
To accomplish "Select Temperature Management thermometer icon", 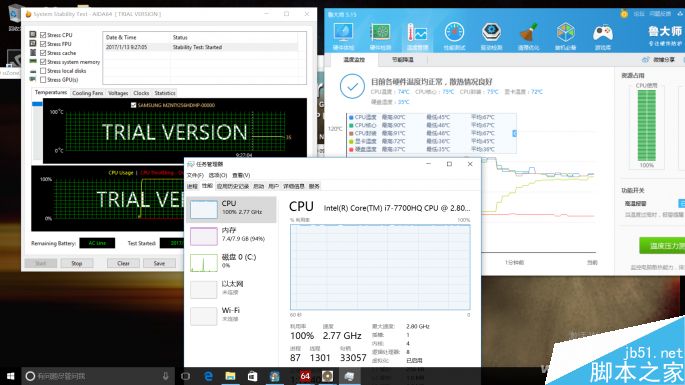I will tap(417, 33).
